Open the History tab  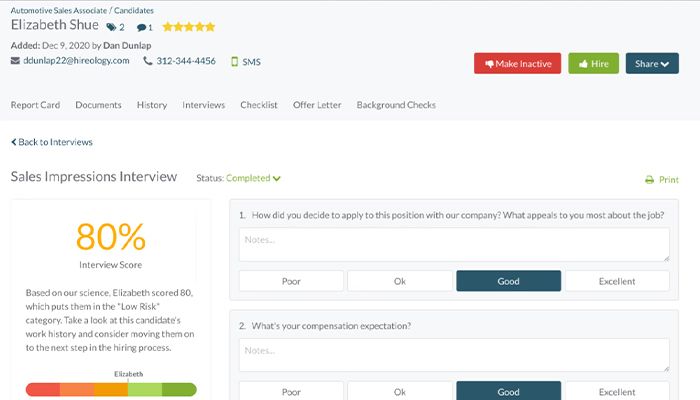tap(152, 105)
